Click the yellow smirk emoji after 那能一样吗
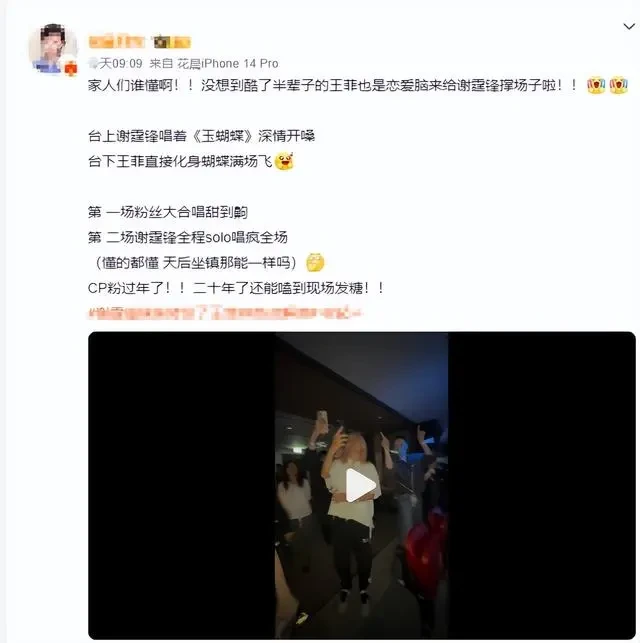The width and height of the screenshot is (640, 643). click(x=315, y=262)
